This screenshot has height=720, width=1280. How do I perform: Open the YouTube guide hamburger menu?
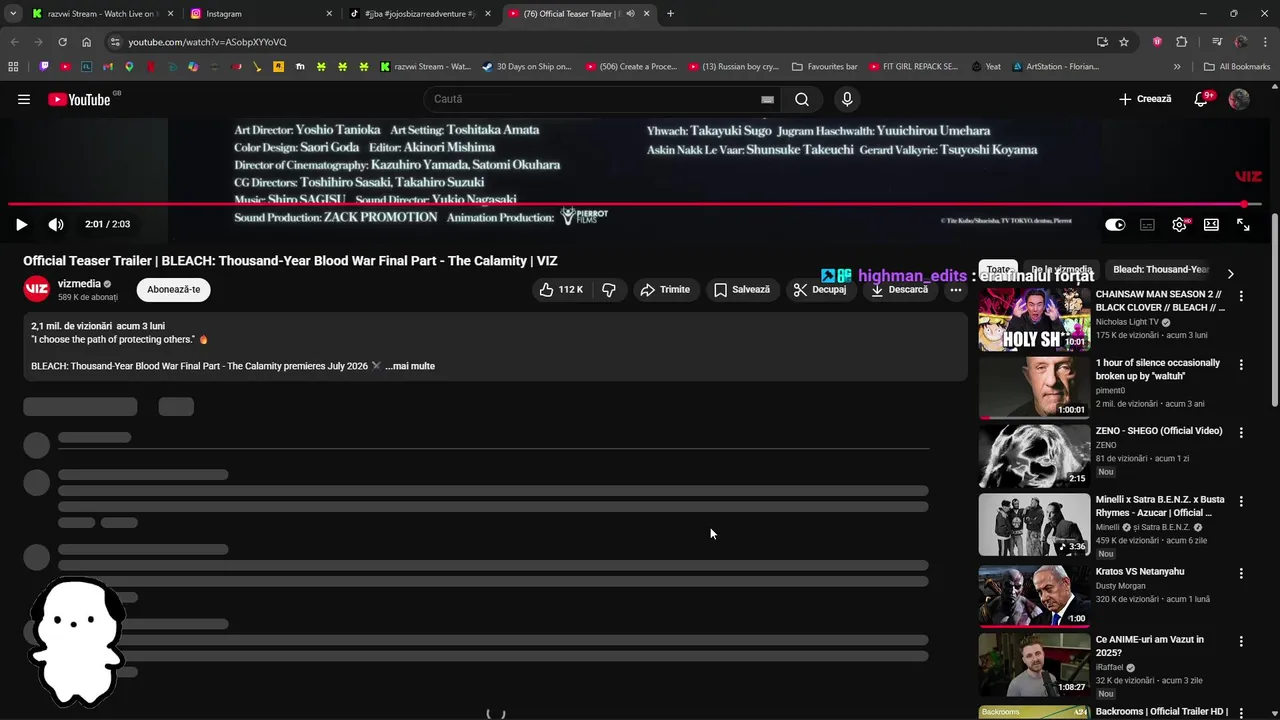coord(24,99)
